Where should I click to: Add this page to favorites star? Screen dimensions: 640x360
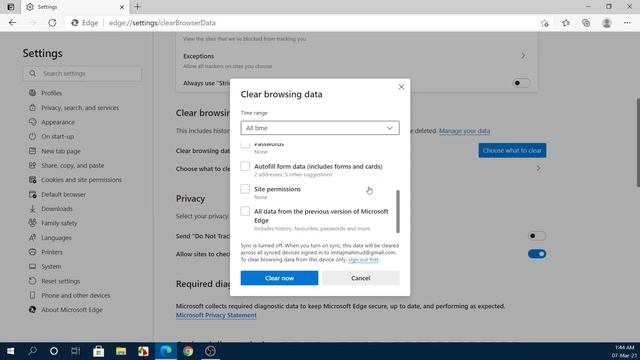(x=544, y=23)
